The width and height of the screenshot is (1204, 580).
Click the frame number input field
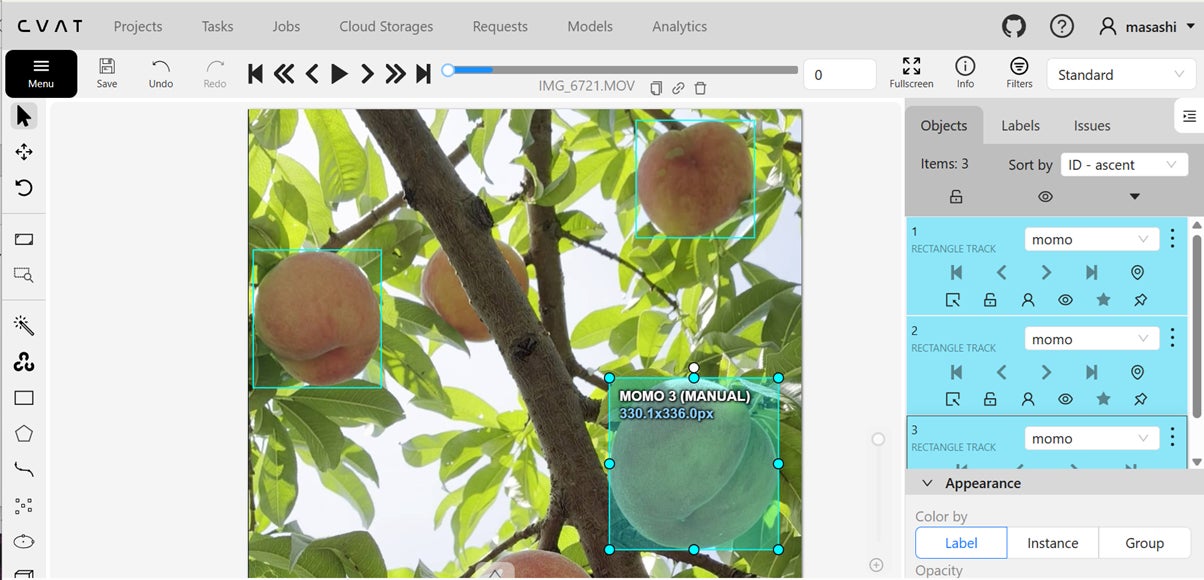pyautogui.click(x=840, y=74)
